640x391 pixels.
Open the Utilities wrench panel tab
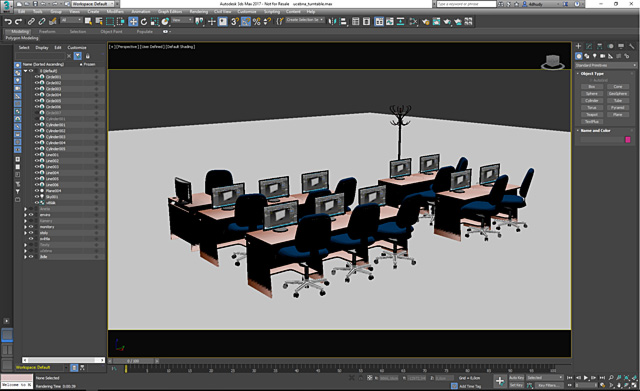[x=631, y=46]
